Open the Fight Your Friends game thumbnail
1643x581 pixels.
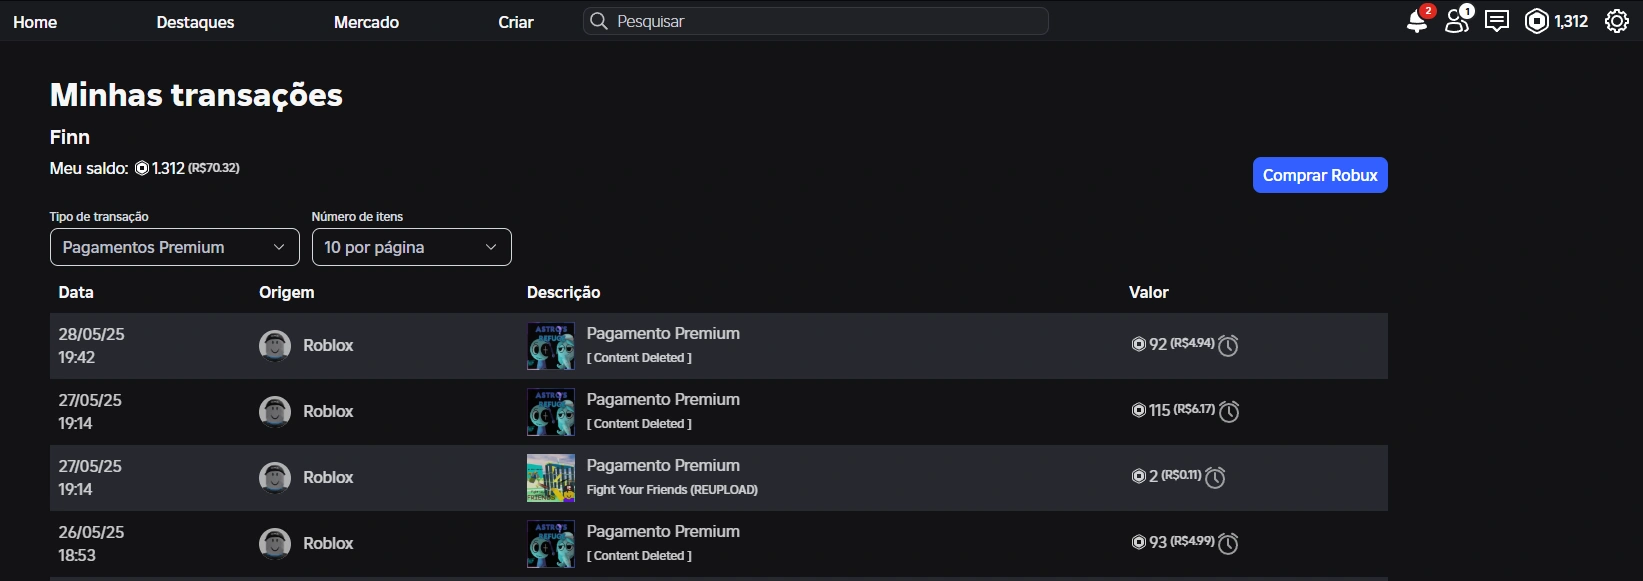(551, 477)
